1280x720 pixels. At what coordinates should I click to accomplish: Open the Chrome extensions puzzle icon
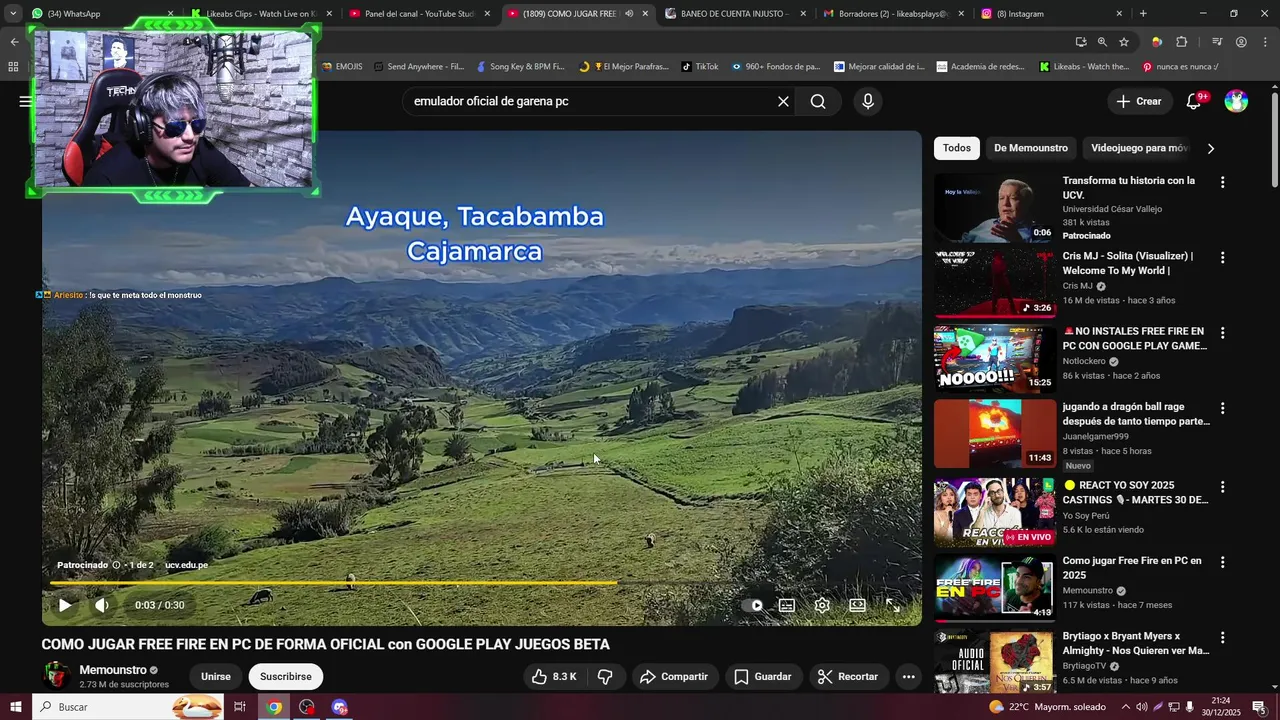tap(1182, 42)
